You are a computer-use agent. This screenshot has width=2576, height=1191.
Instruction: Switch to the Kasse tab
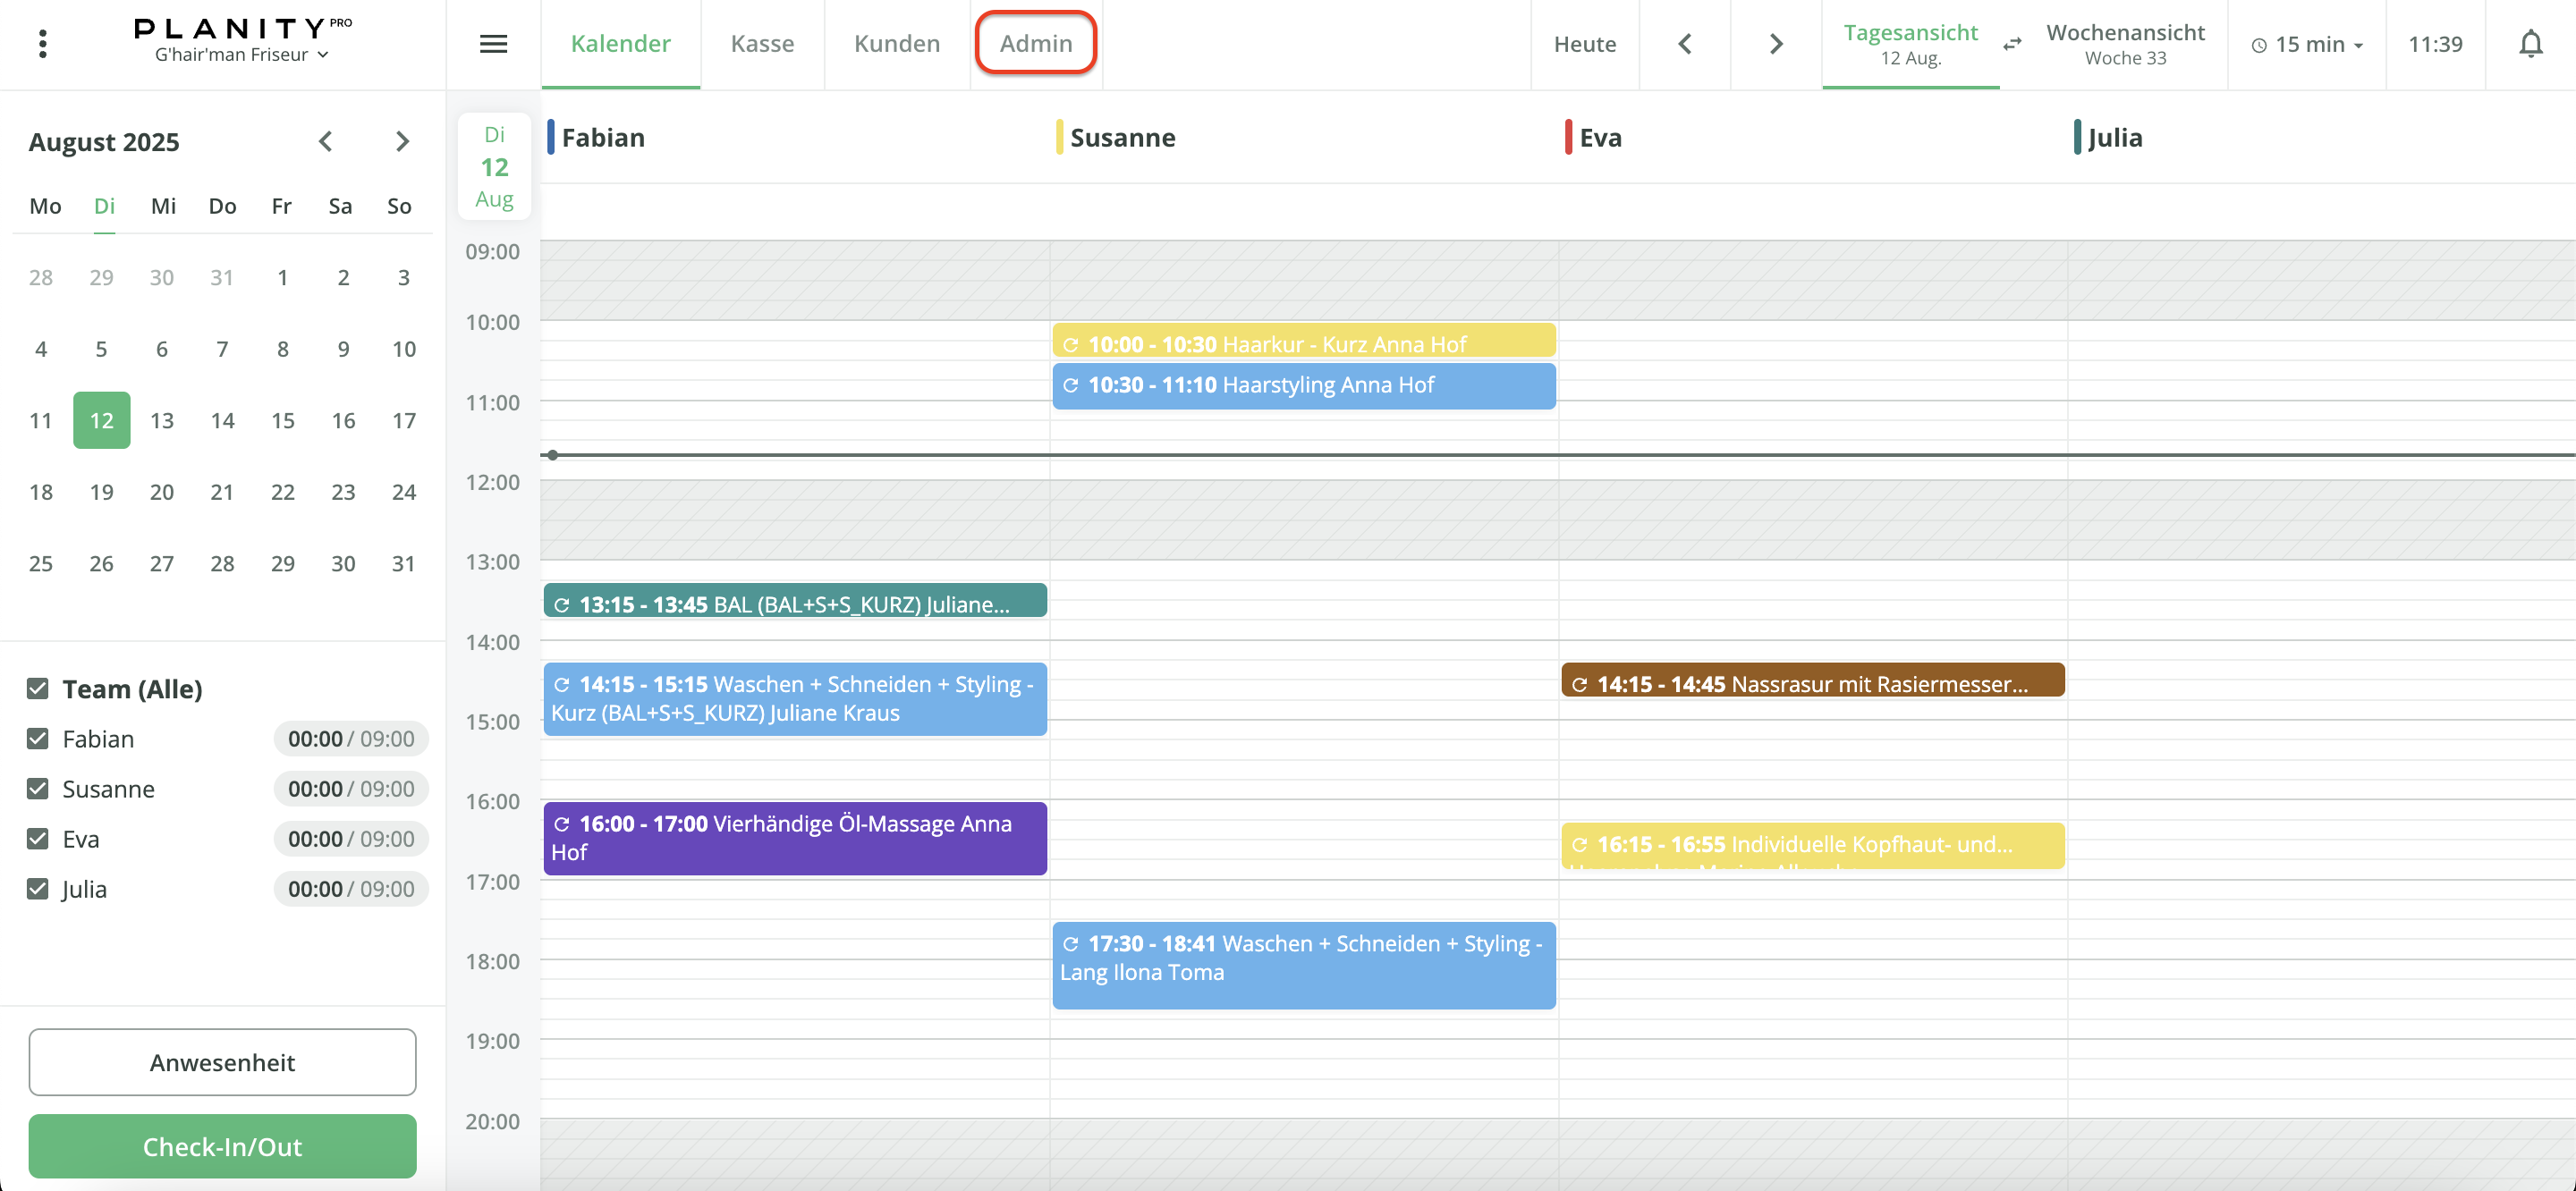762,44
